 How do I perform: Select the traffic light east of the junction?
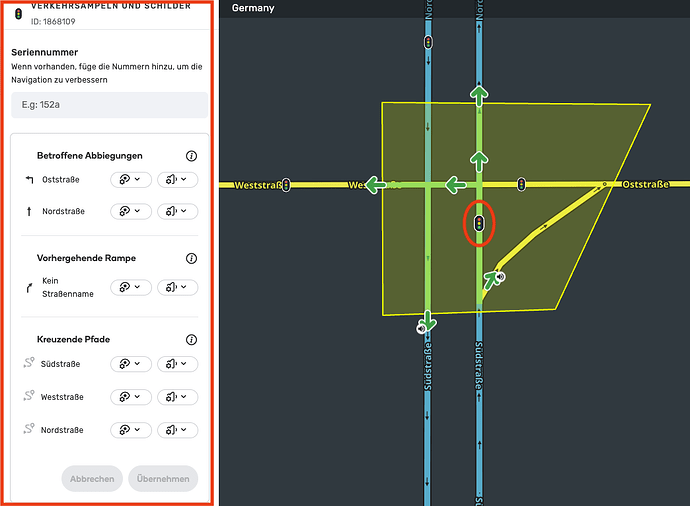[521, 185]
